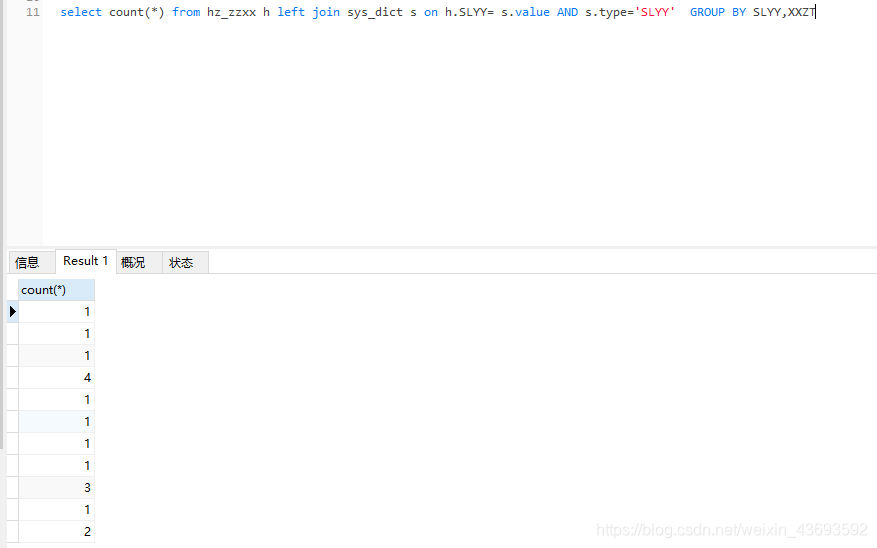Click the count(*) column header

[x=56, y=290]
